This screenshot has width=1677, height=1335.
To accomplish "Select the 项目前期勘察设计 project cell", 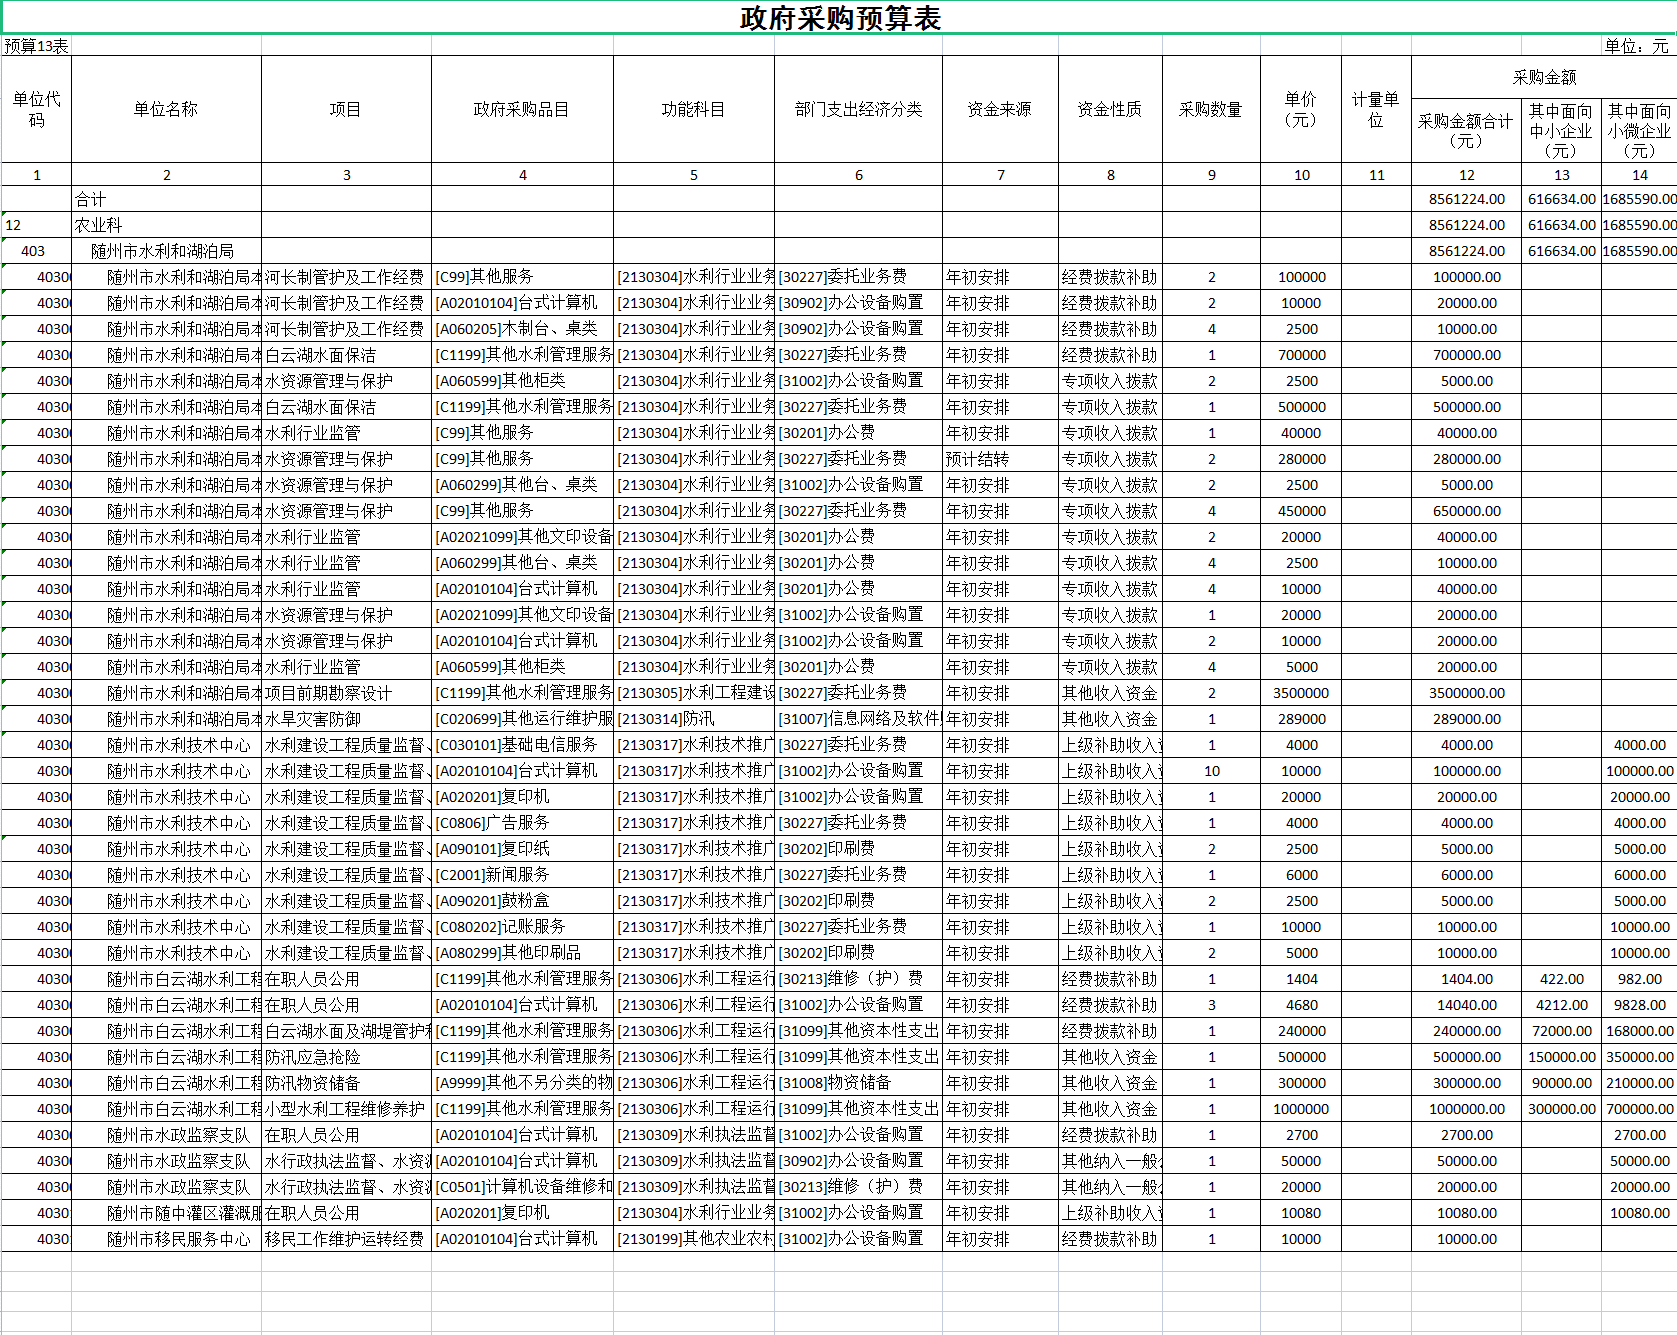I will point(346,693).
